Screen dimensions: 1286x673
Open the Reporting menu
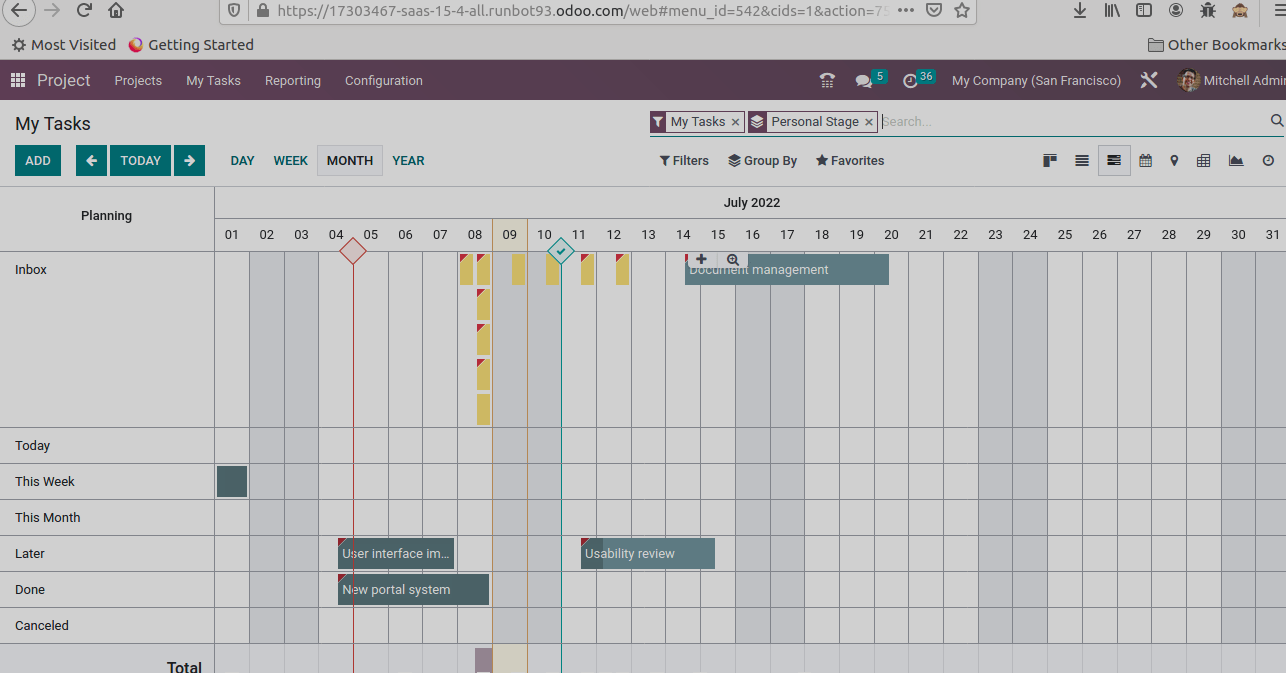(293, 80)
